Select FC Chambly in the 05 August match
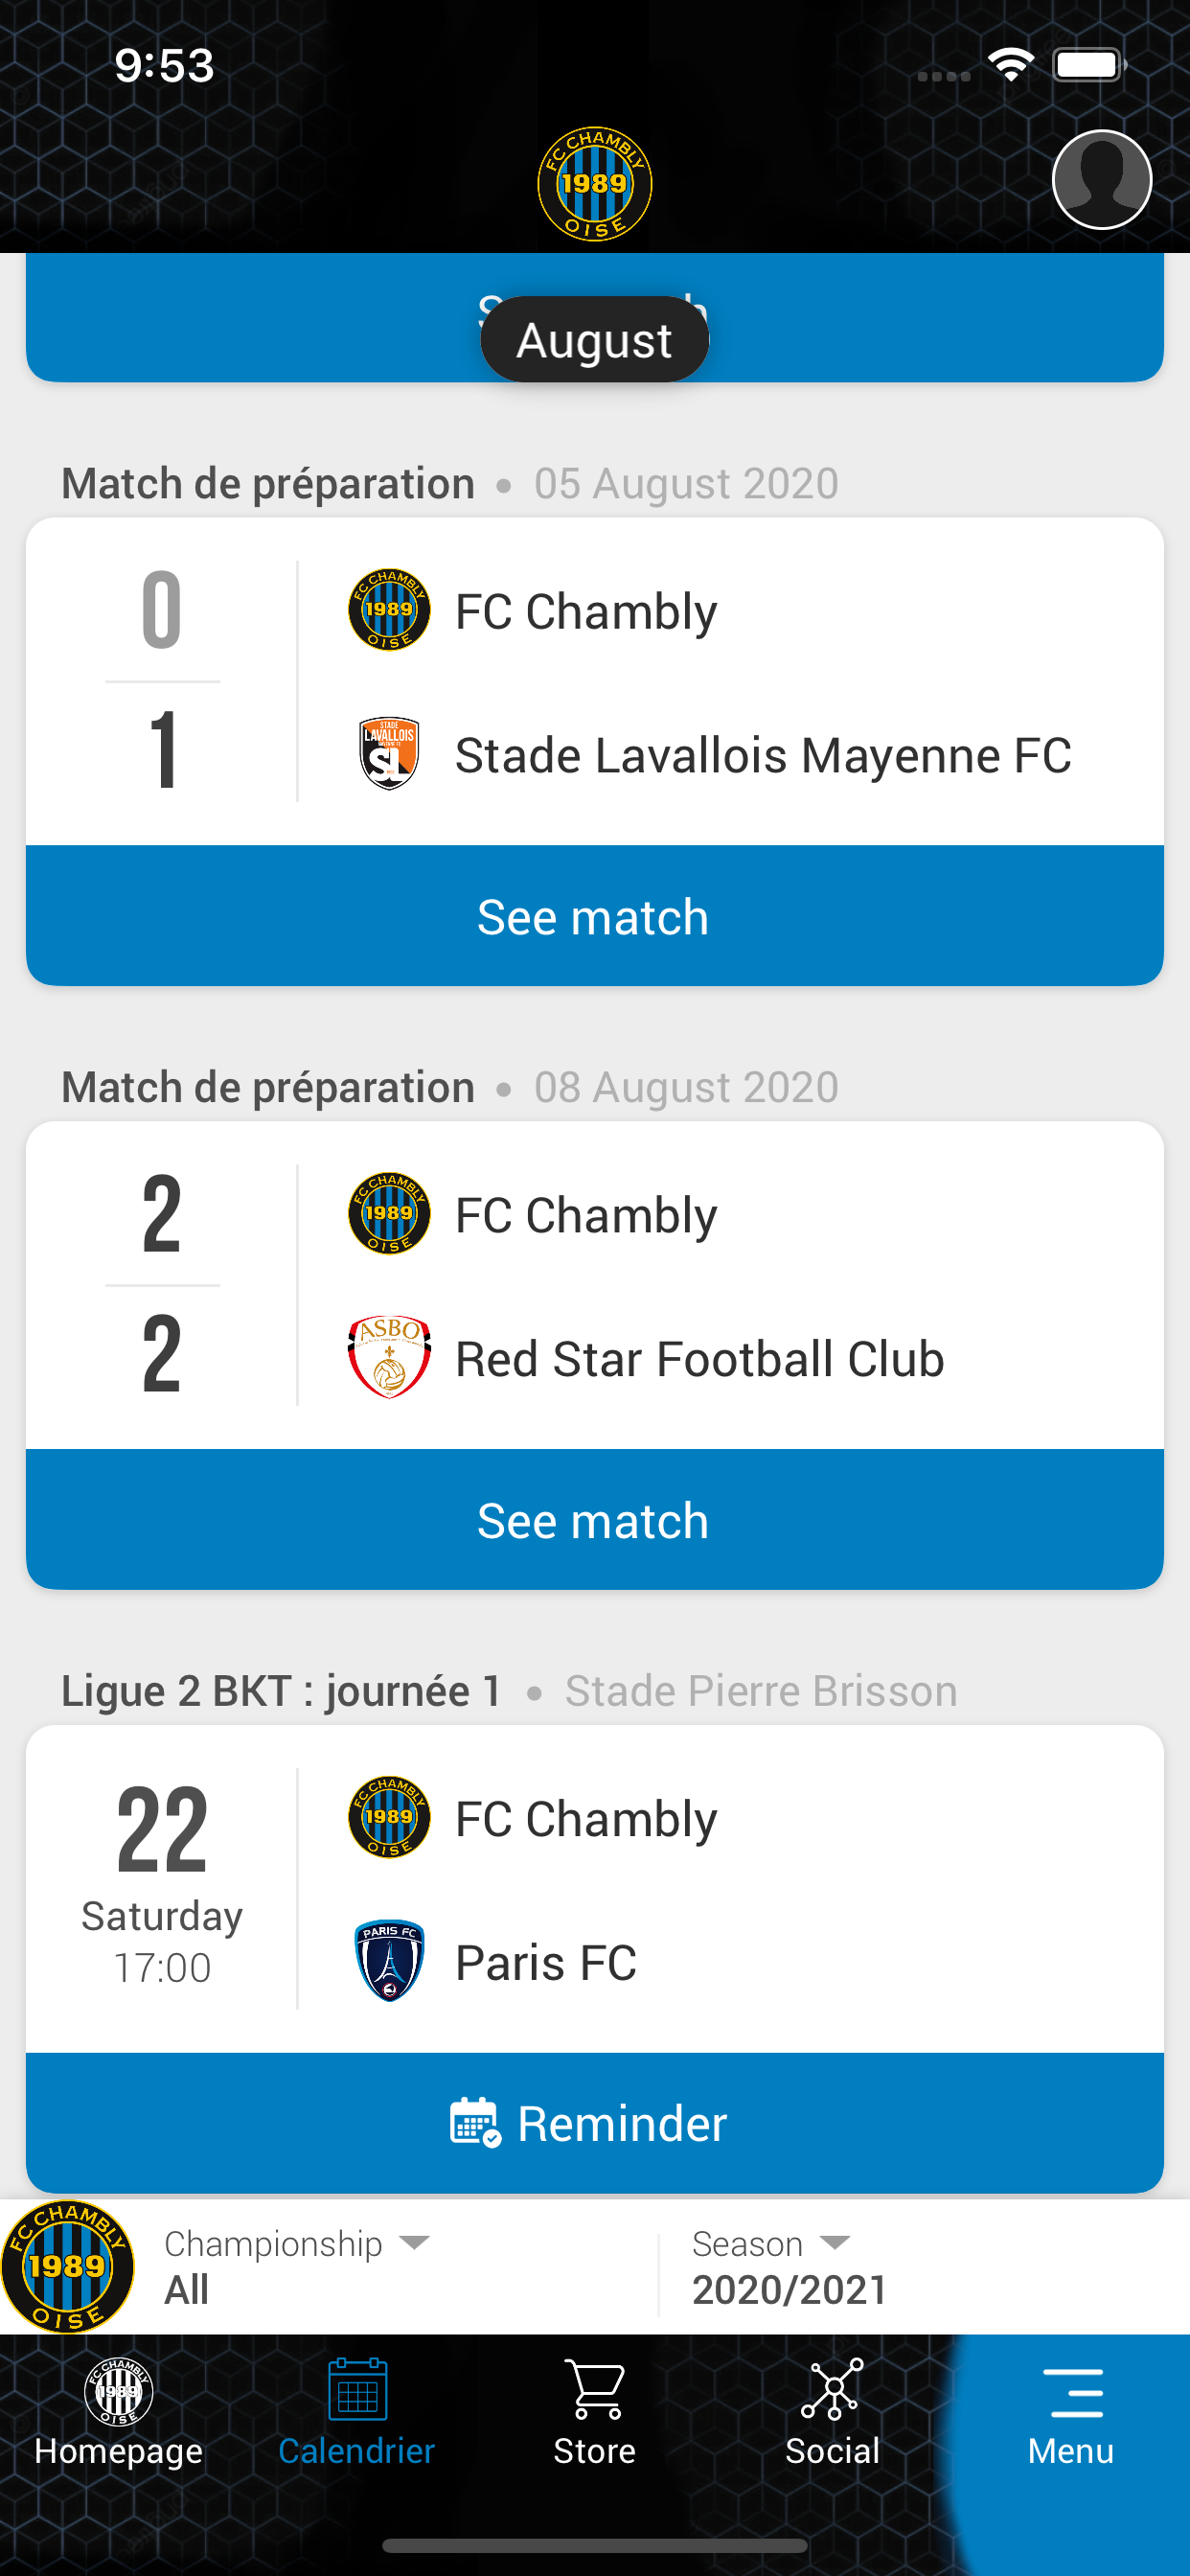This screenshot has height=2576, width=1190. coord(585,611)
